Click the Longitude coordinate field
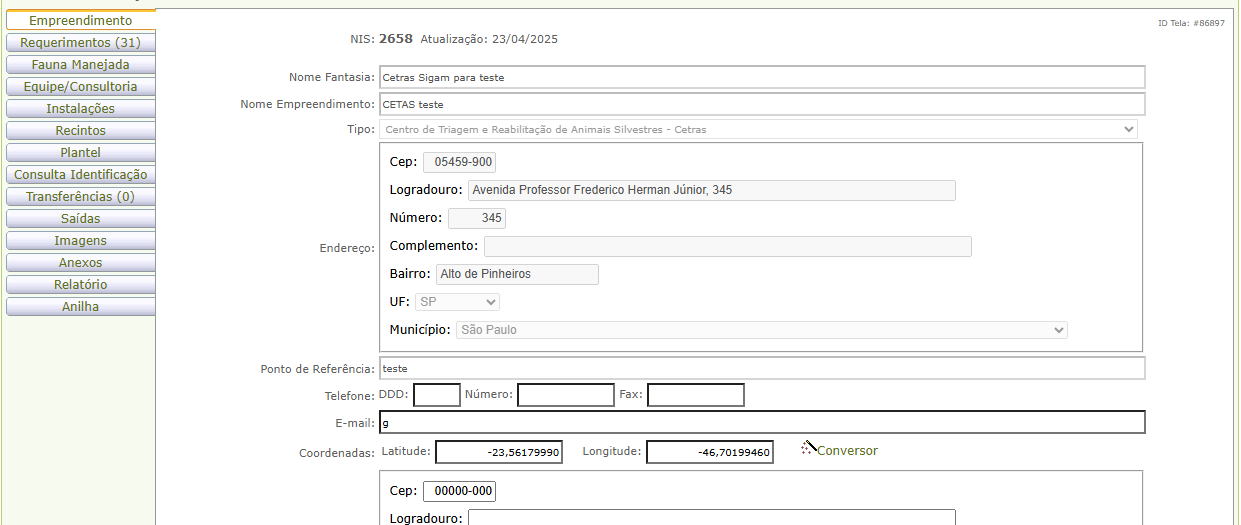This screenshot has width=1241, height=525. pyautogui.click(x=709, y=453)
